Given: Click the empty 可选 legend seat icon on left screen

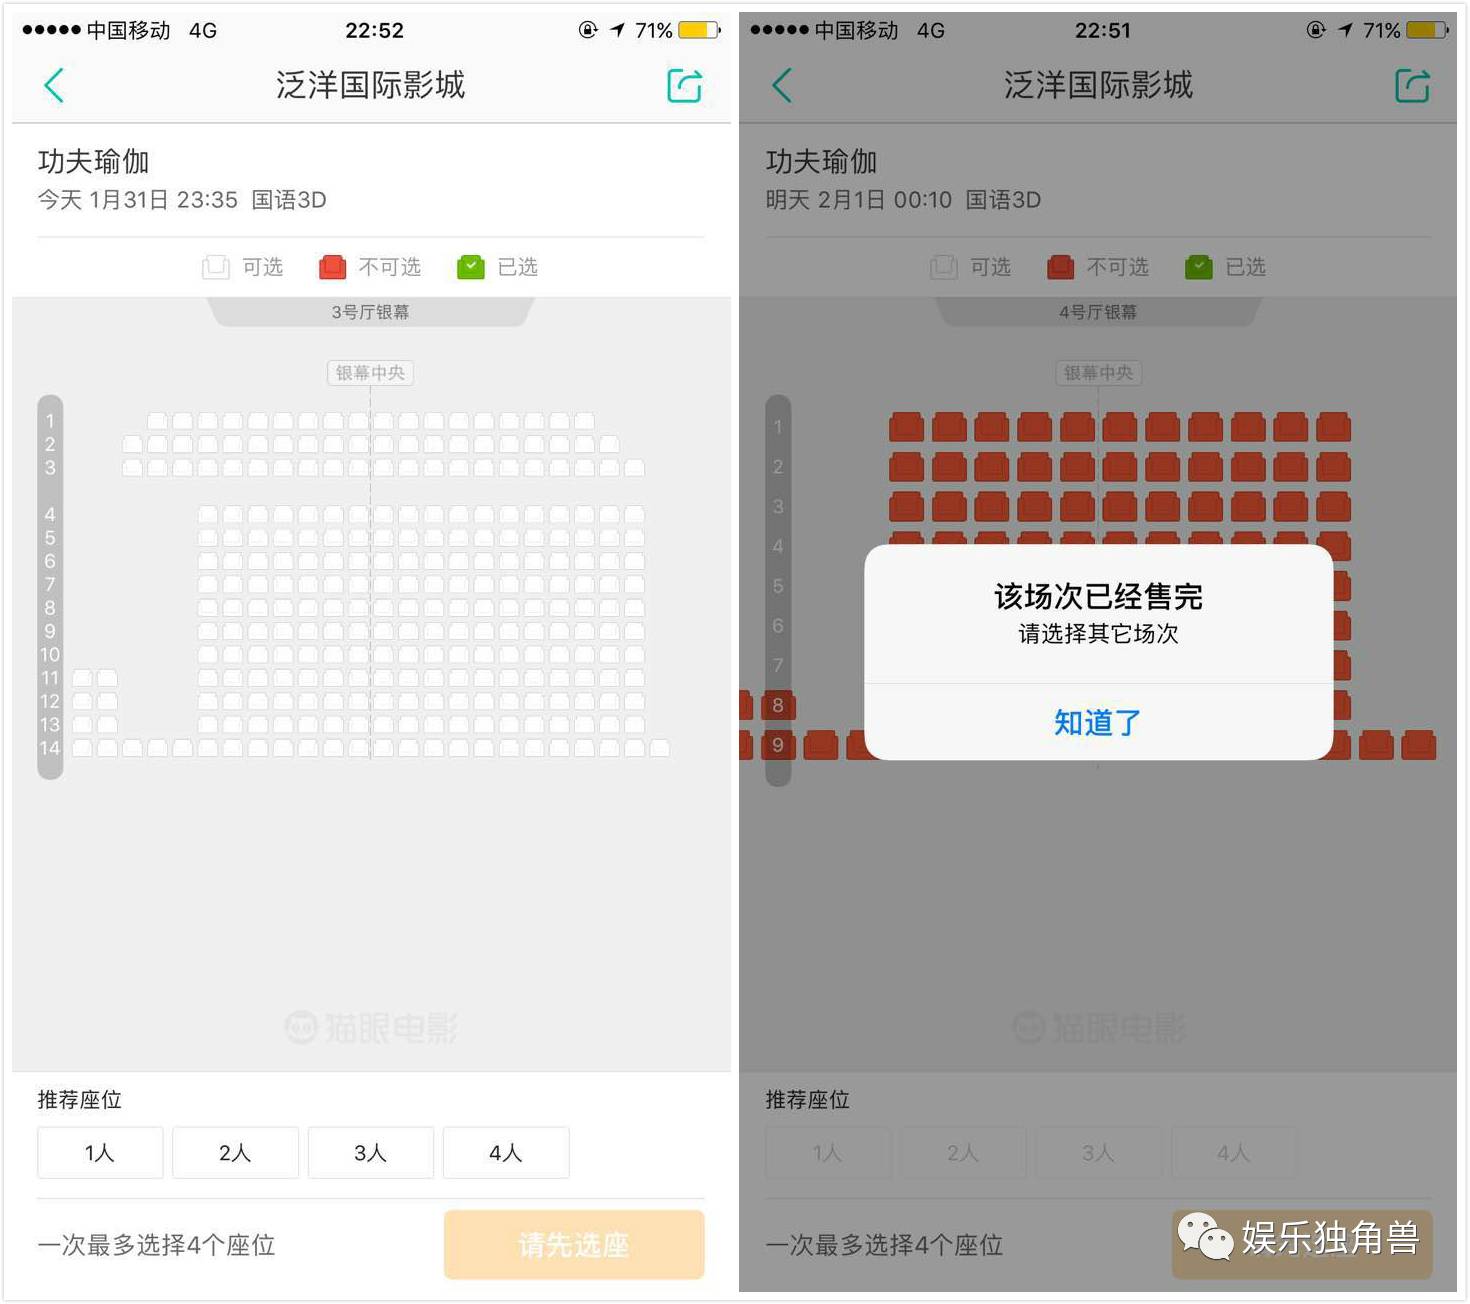Looking at the screenshot, I should (x=216, y=267).
